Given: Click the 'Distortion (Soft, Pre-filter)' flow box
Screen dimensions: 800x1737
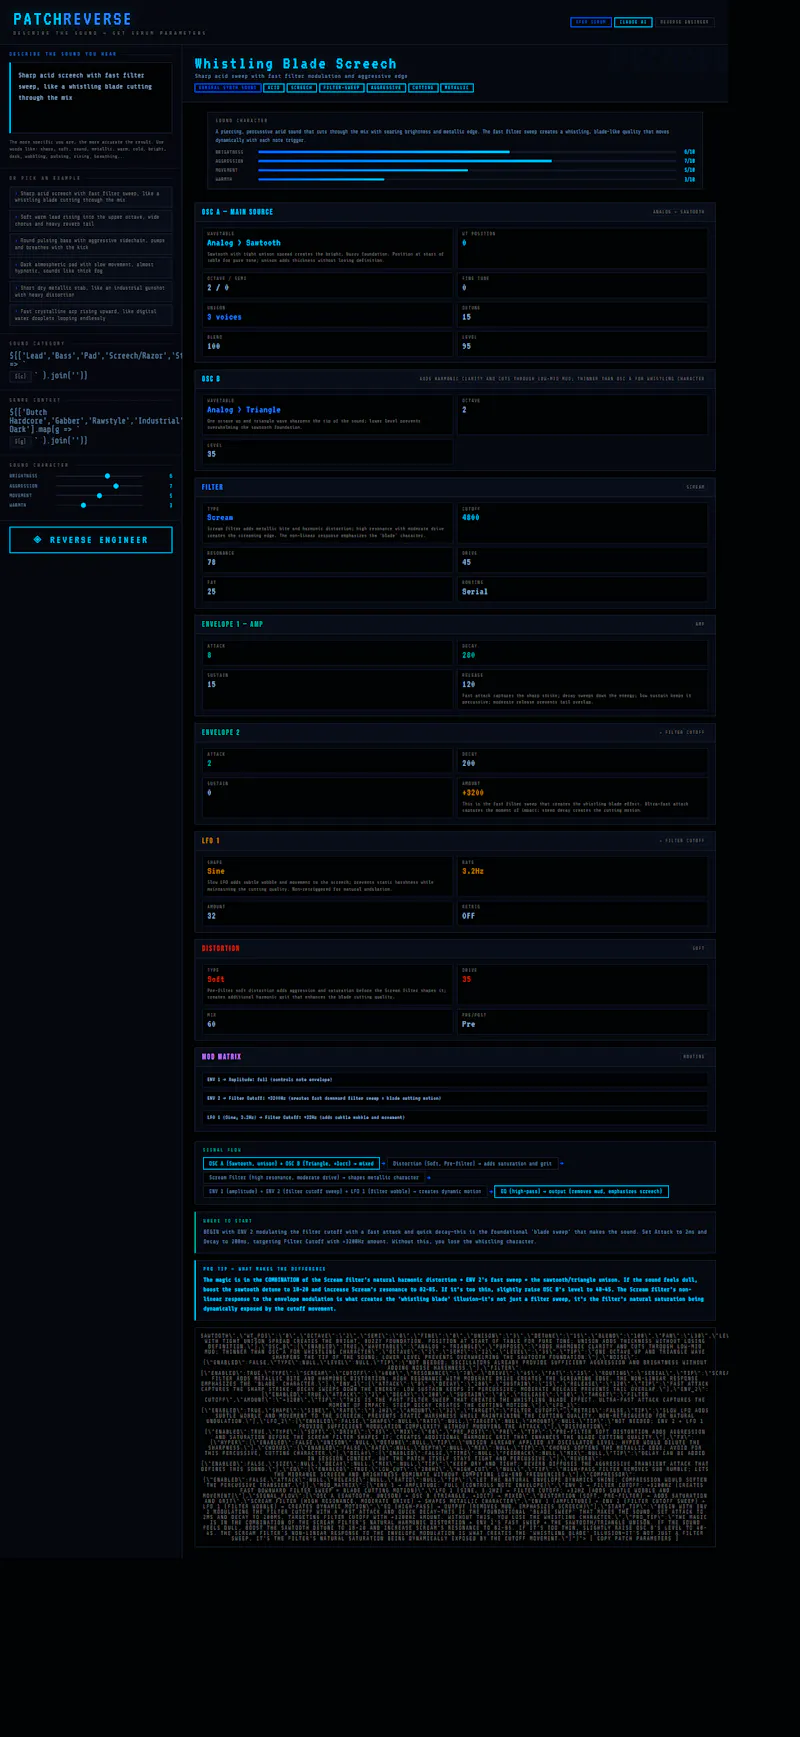Looking at the screenshot, I should click(x=472, y=1164).
